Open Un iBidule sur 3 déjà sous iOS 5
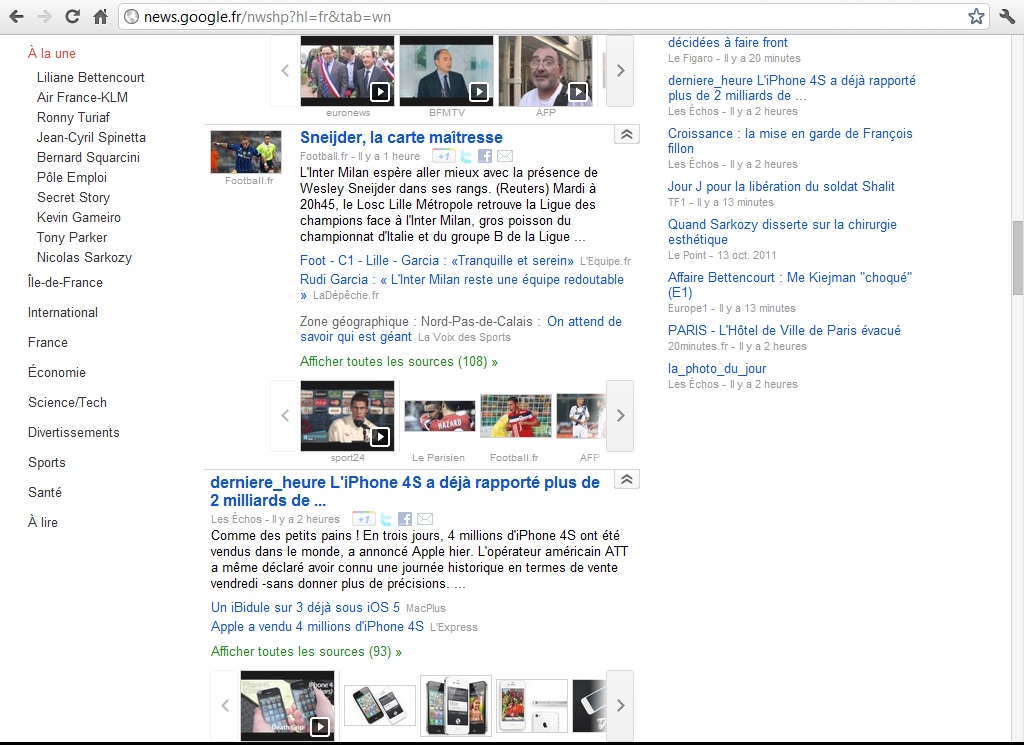1025x745 pixels. 305,607
